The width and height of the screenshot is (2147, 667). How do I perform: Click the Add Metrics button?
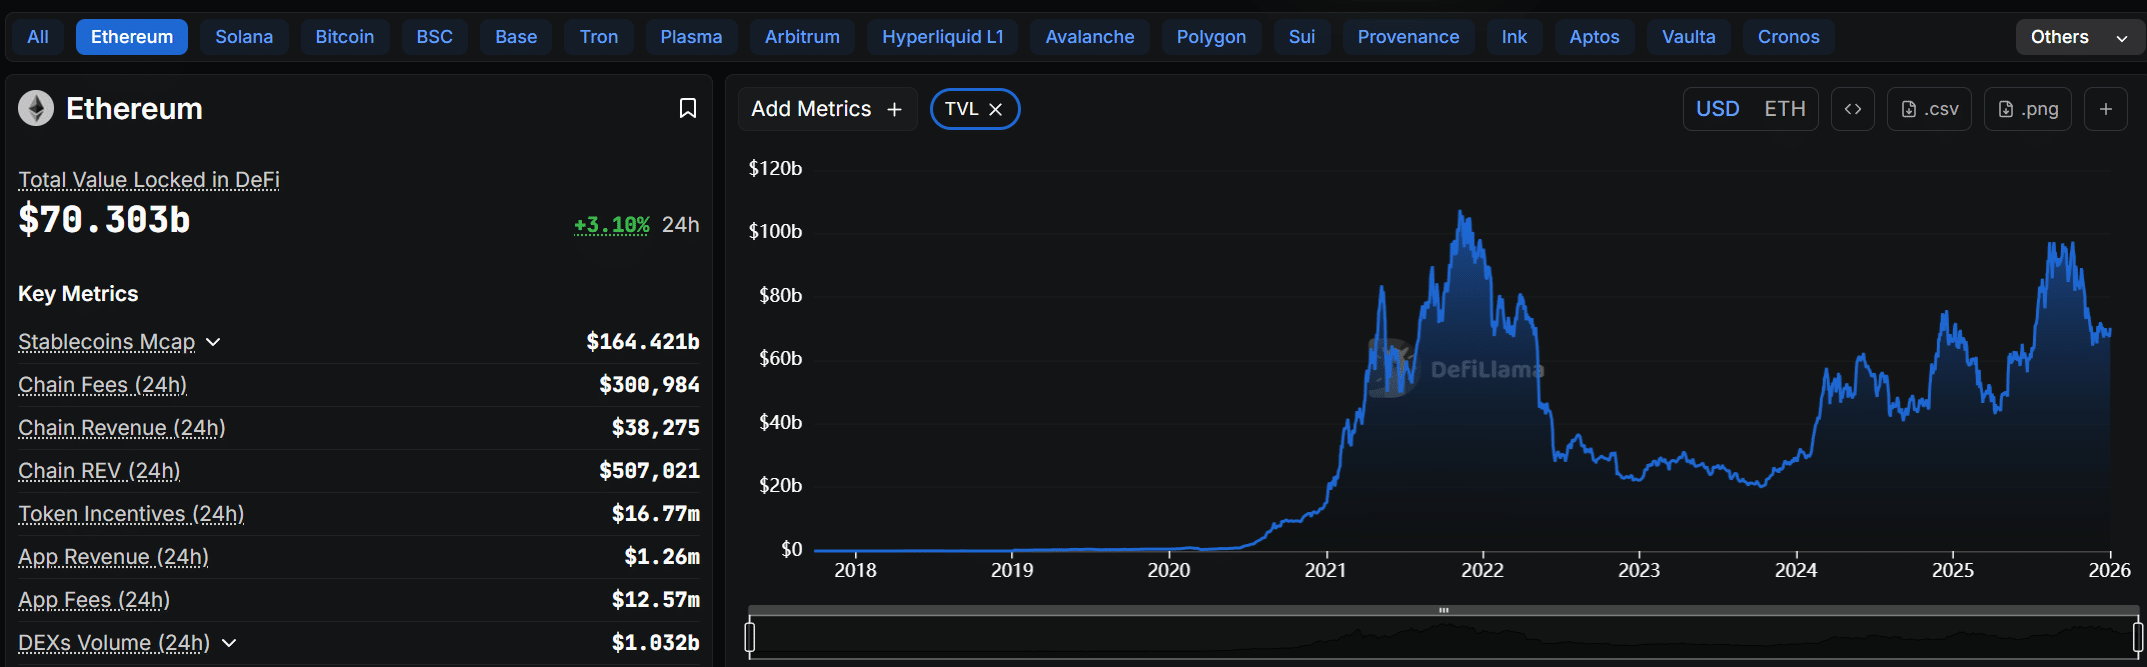826,109
